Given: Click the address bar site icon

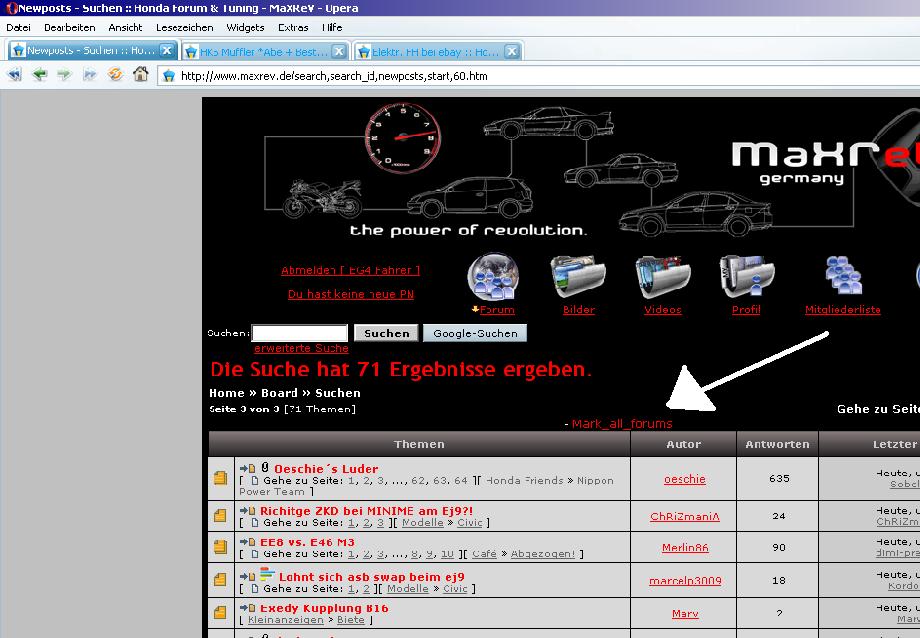Looking at the screenshot, I should (169, 76).
